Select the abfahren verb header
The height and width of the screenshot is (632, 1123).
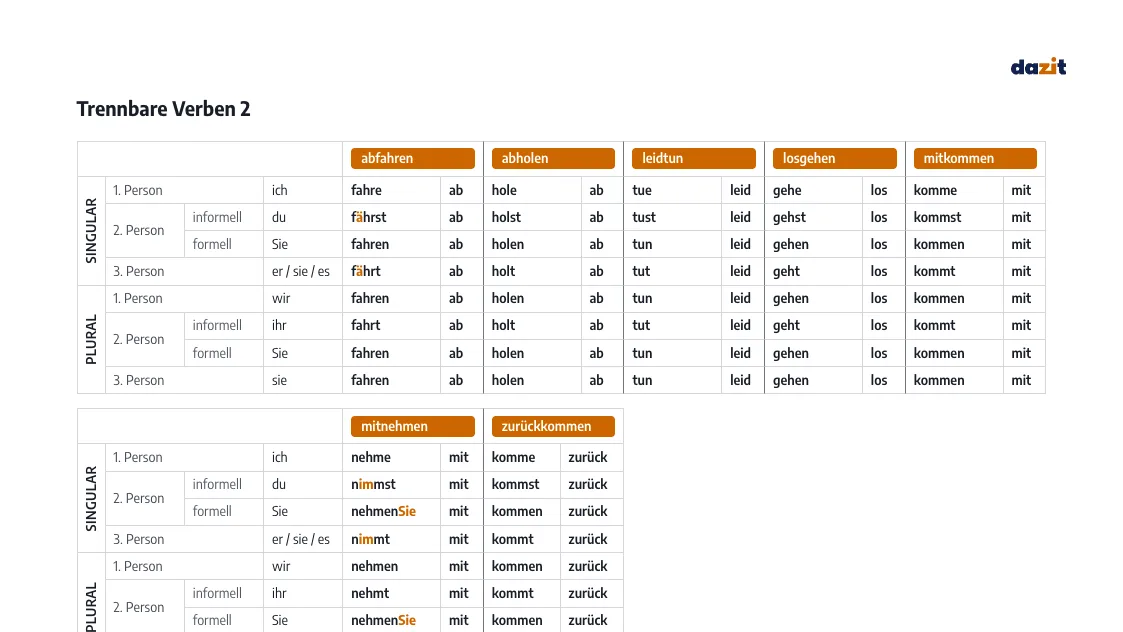[x=413, y=158]
